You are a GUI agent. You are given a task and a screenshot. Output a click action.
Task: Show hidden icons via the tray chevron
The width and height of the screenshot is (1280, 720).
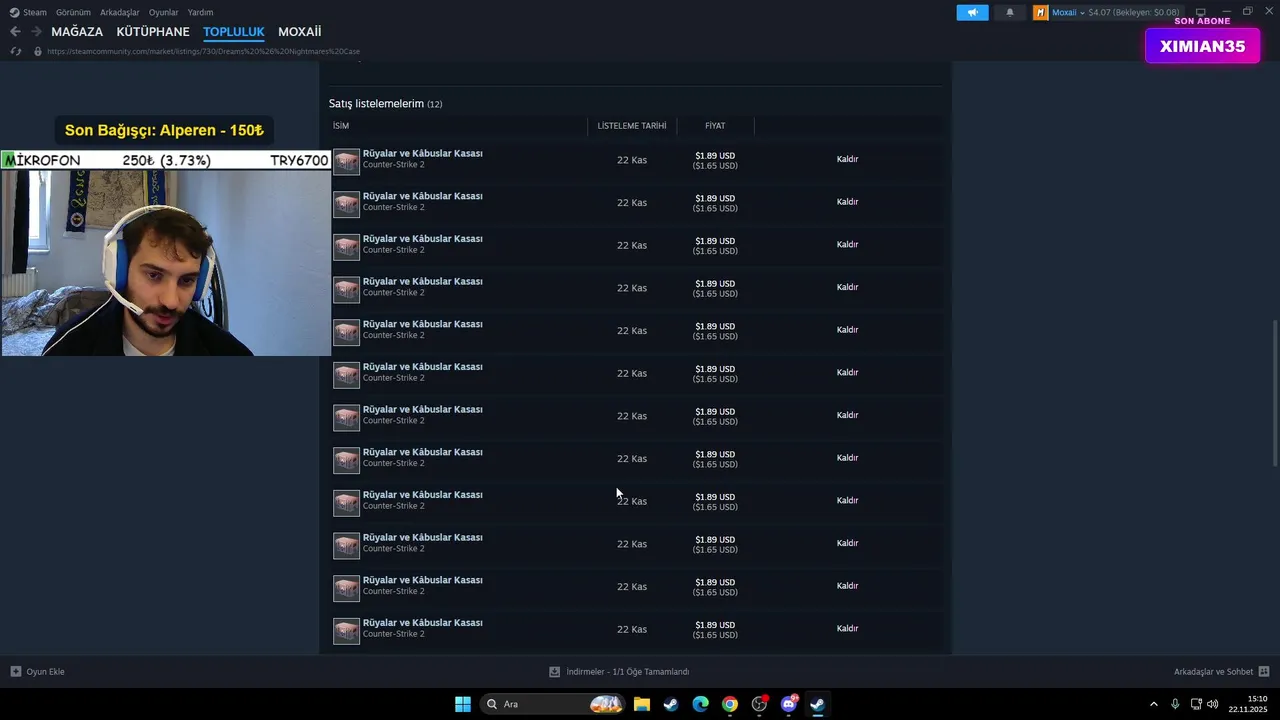coord(1153,704)
